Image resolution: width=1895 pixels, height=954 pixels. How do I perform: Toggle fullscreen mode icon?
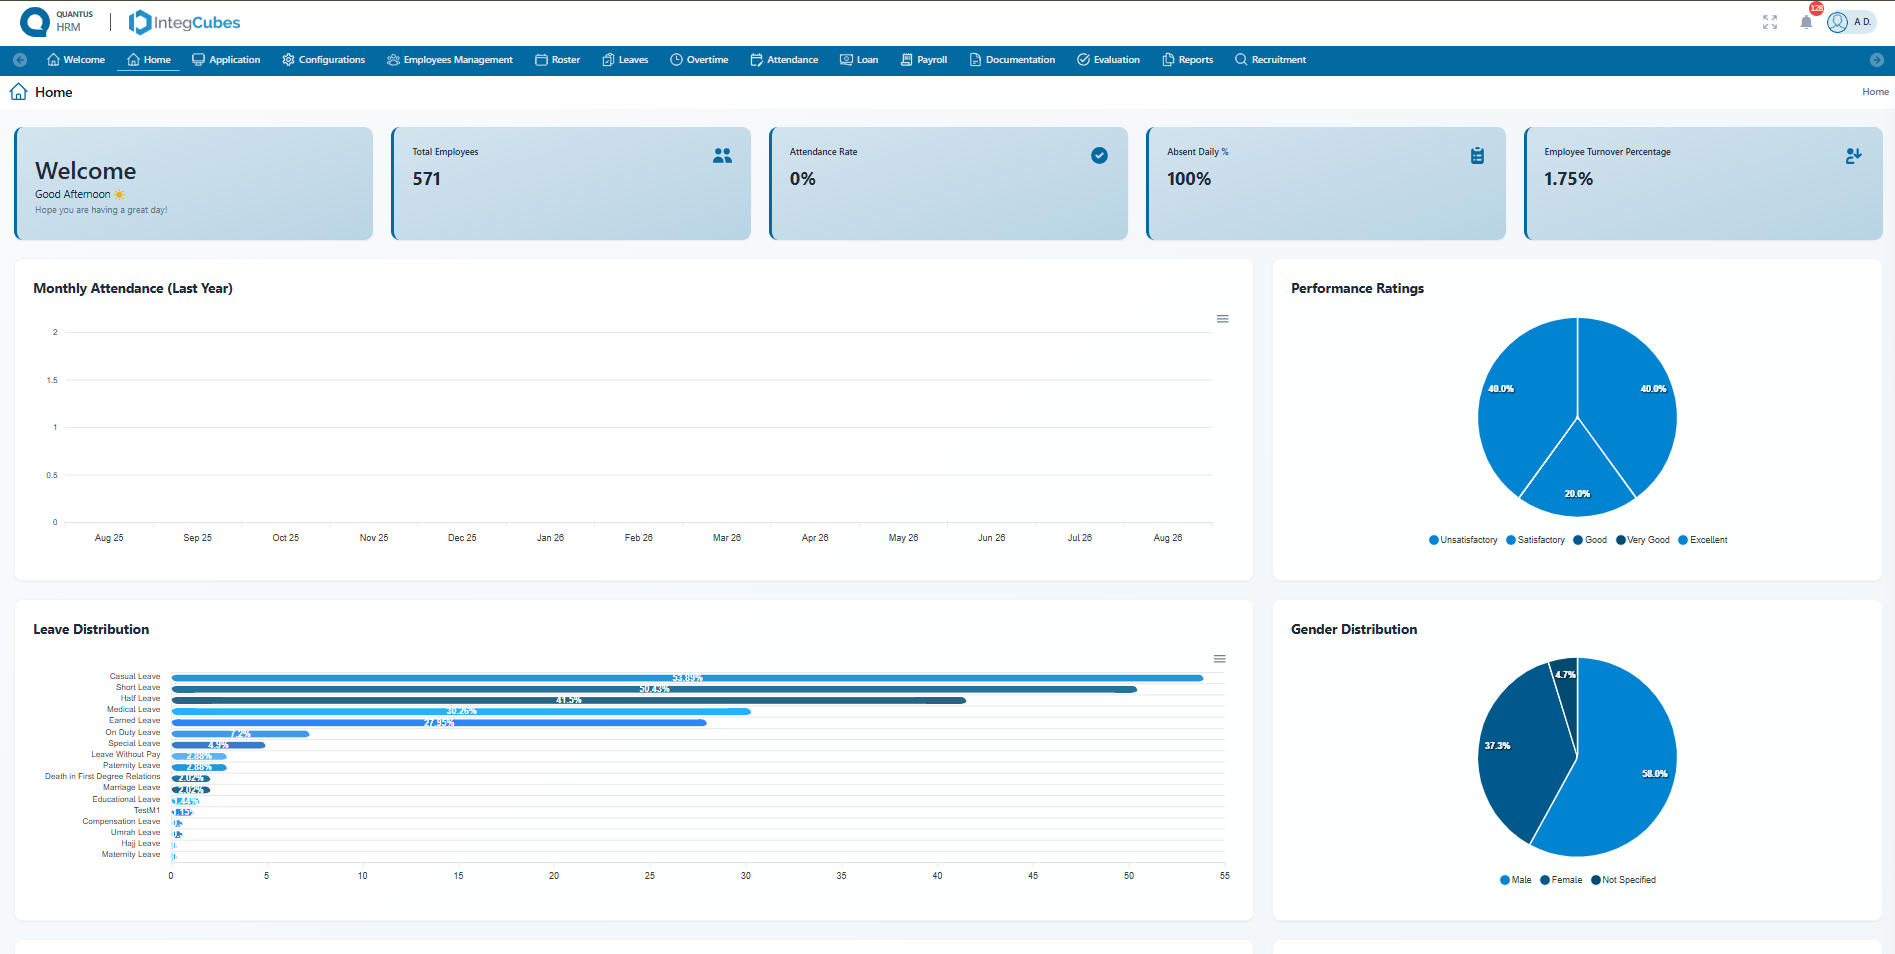point(1770,22)
